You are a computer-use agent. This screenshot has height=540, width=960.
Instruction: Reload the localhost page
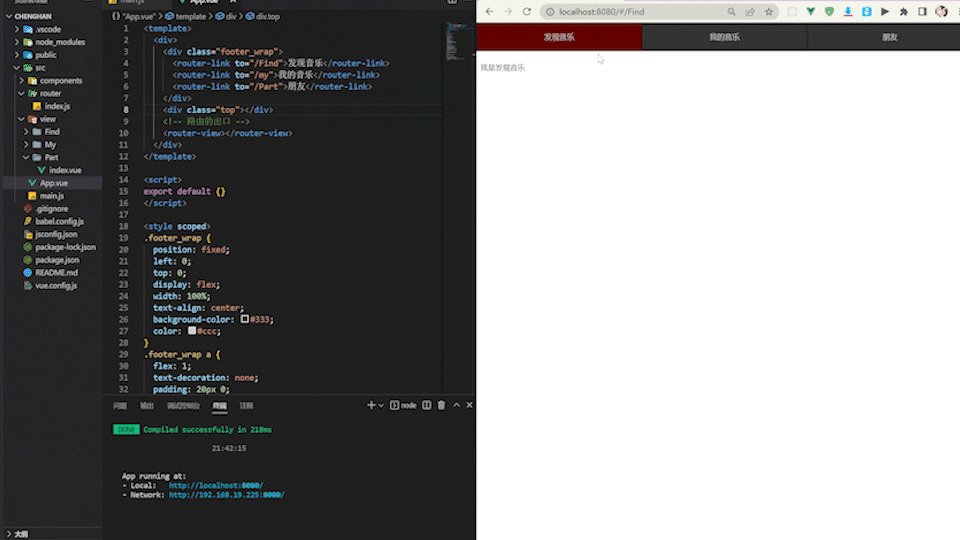click(x=527, y=12)
